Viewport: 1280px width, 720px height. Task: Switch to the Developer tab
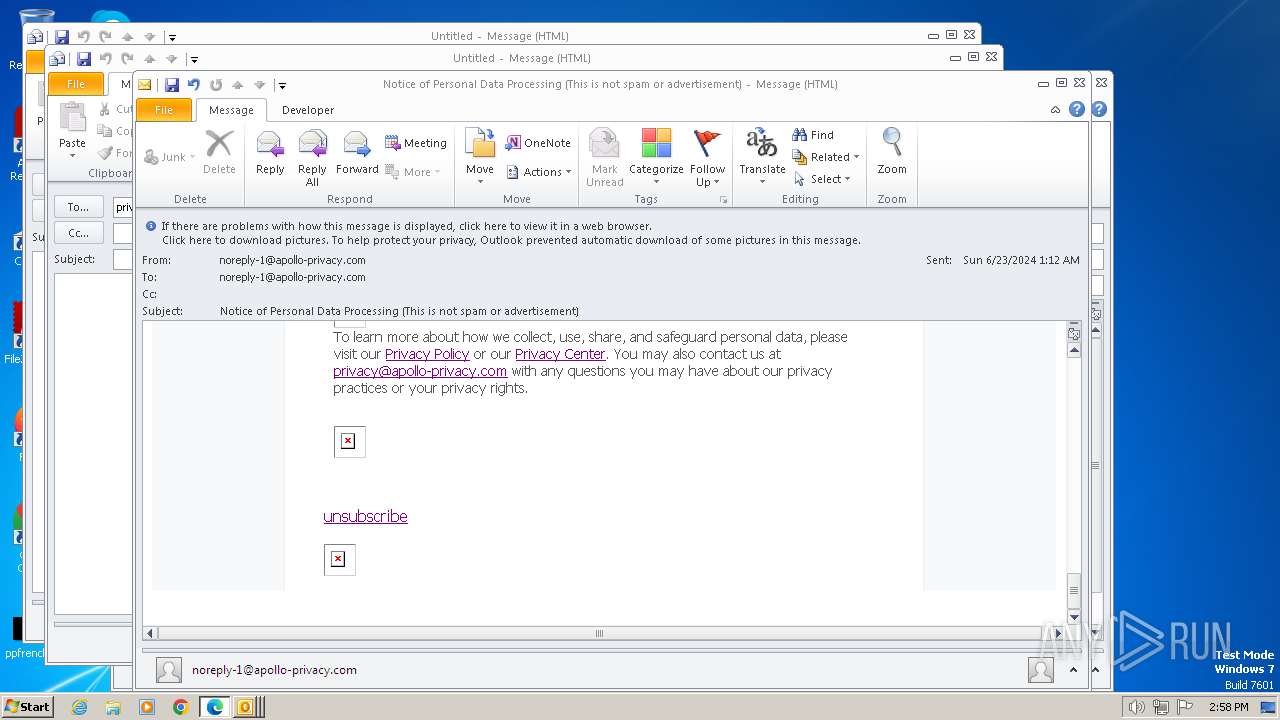(308, 110)
